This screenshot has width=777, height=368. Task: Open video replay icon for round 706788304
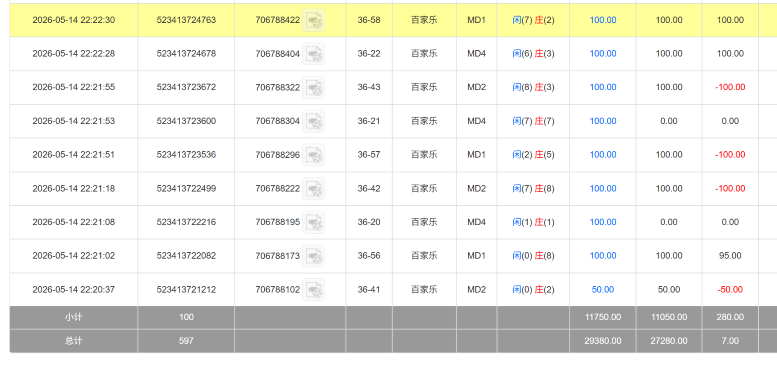point(314,121)
